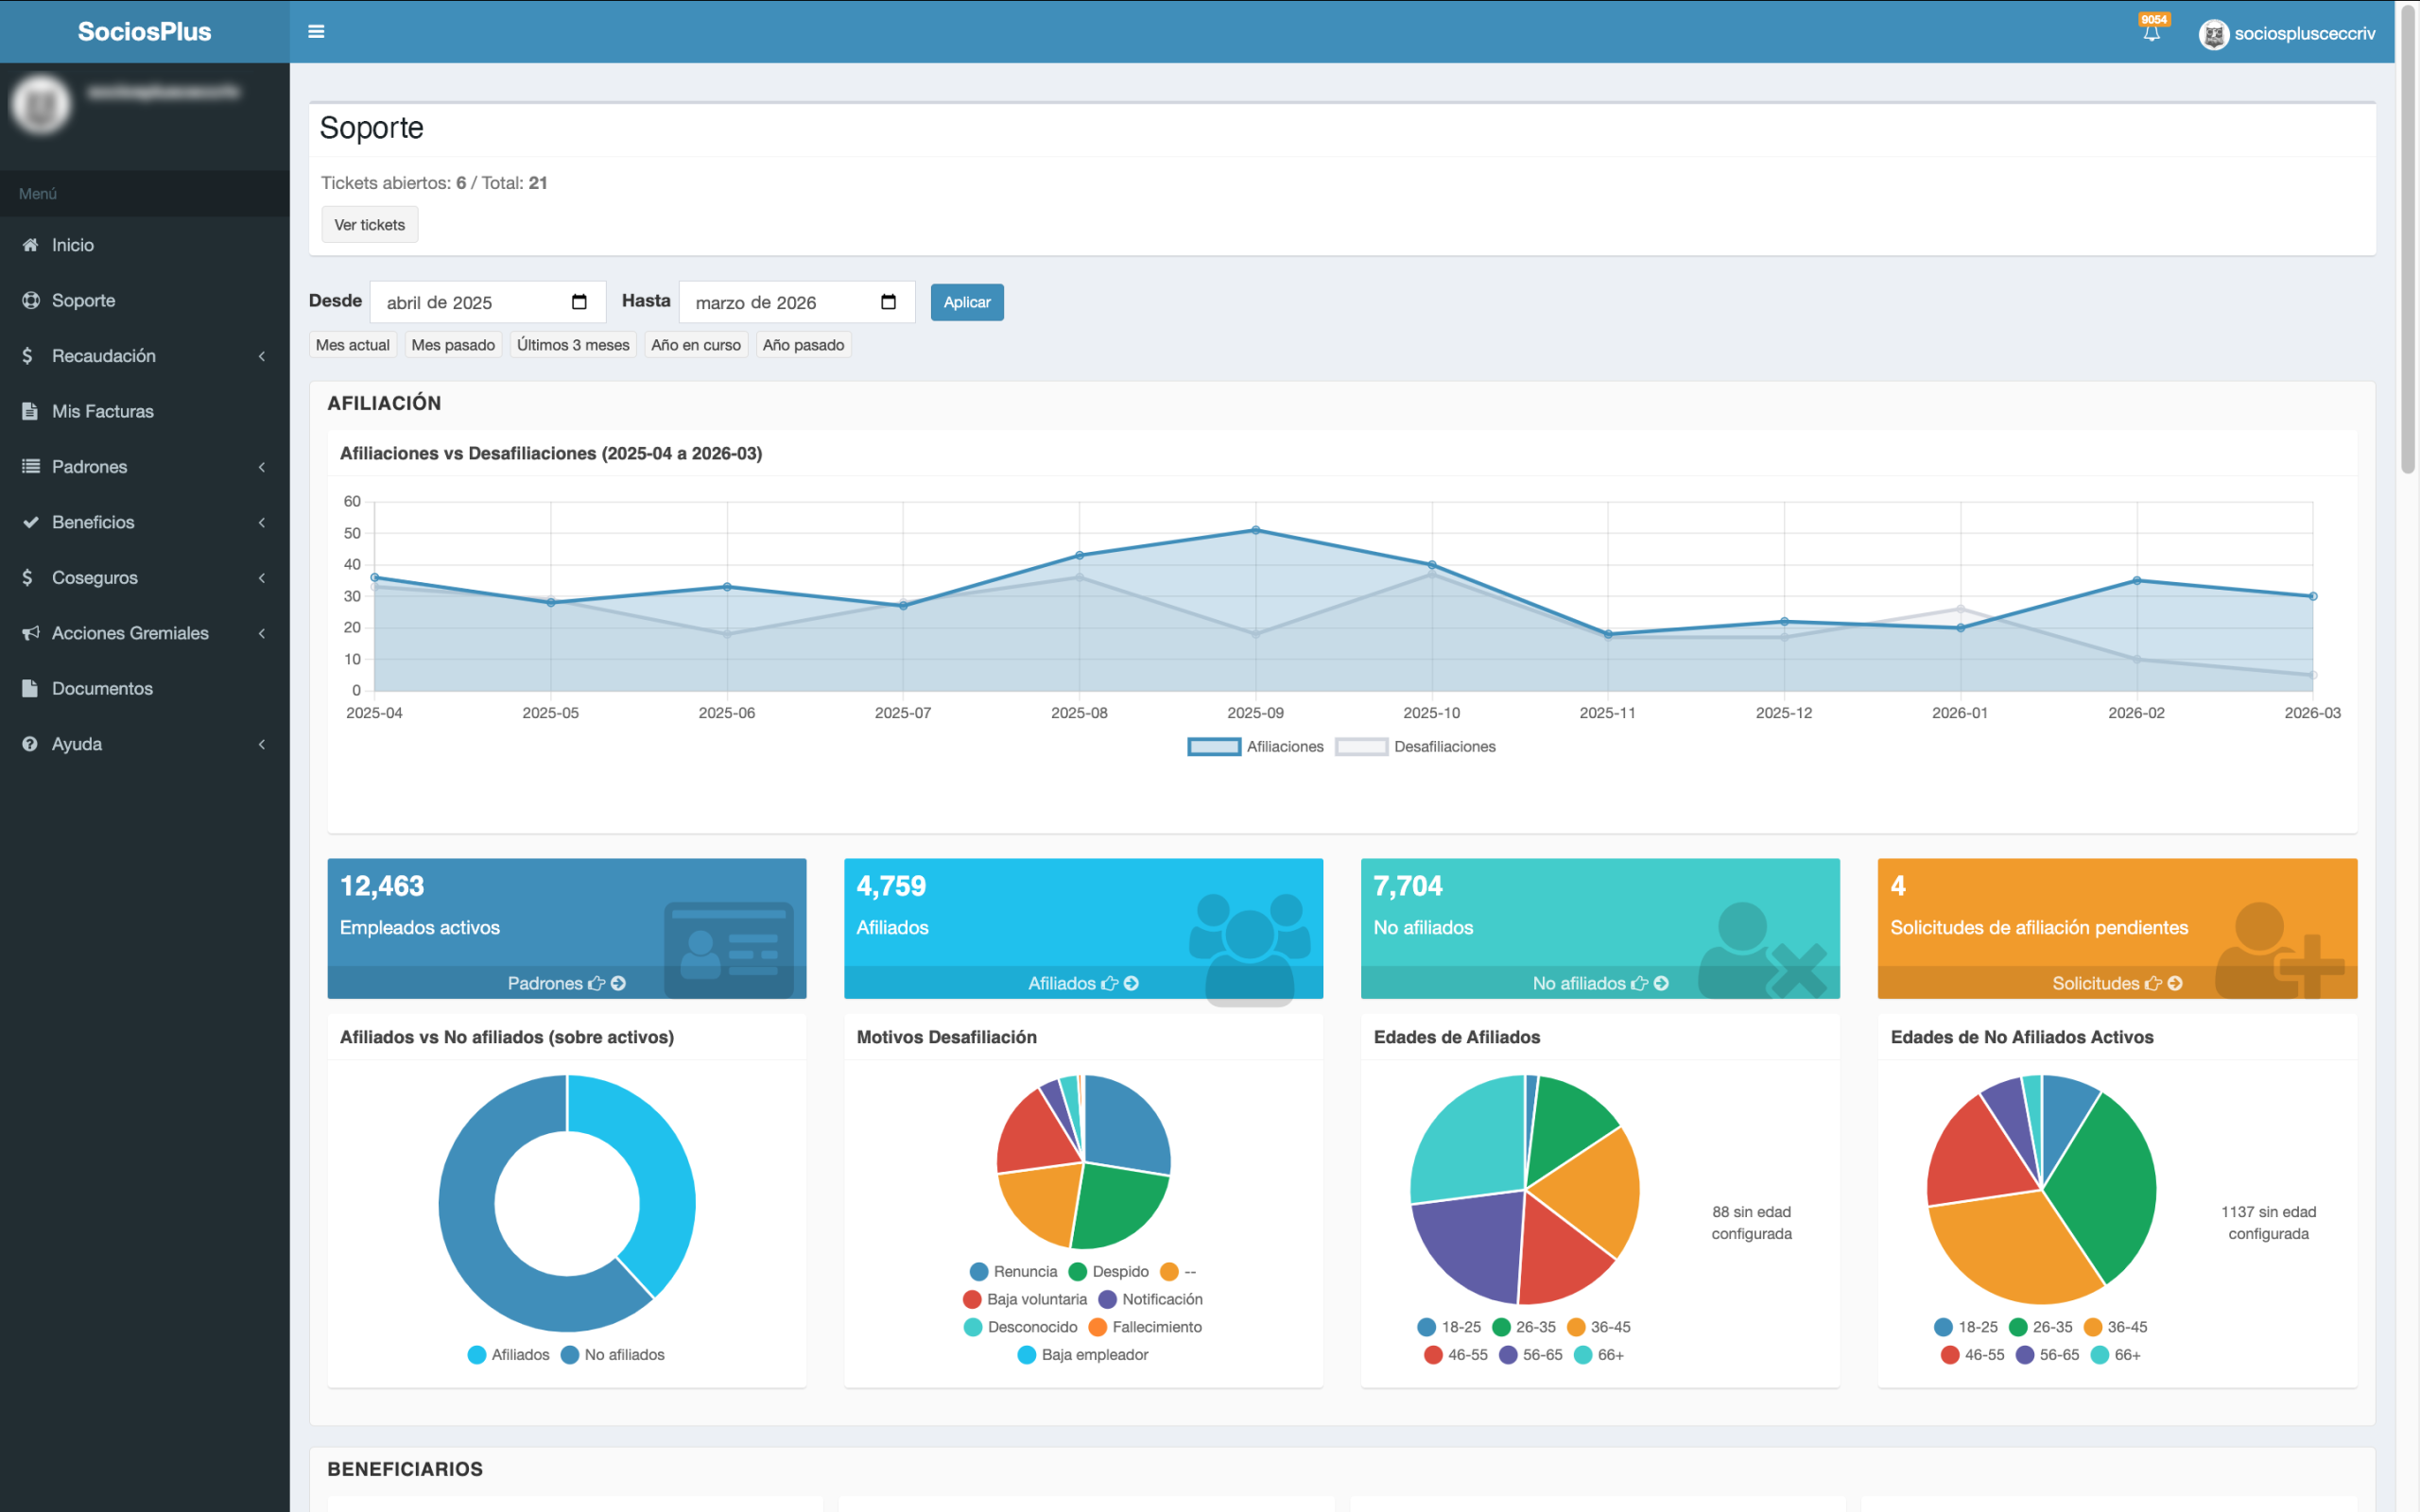Image resolution: width=2420 pixels, height=1512 pixels.
Task: Click the Documentos file icon
Action: [31, 688]
